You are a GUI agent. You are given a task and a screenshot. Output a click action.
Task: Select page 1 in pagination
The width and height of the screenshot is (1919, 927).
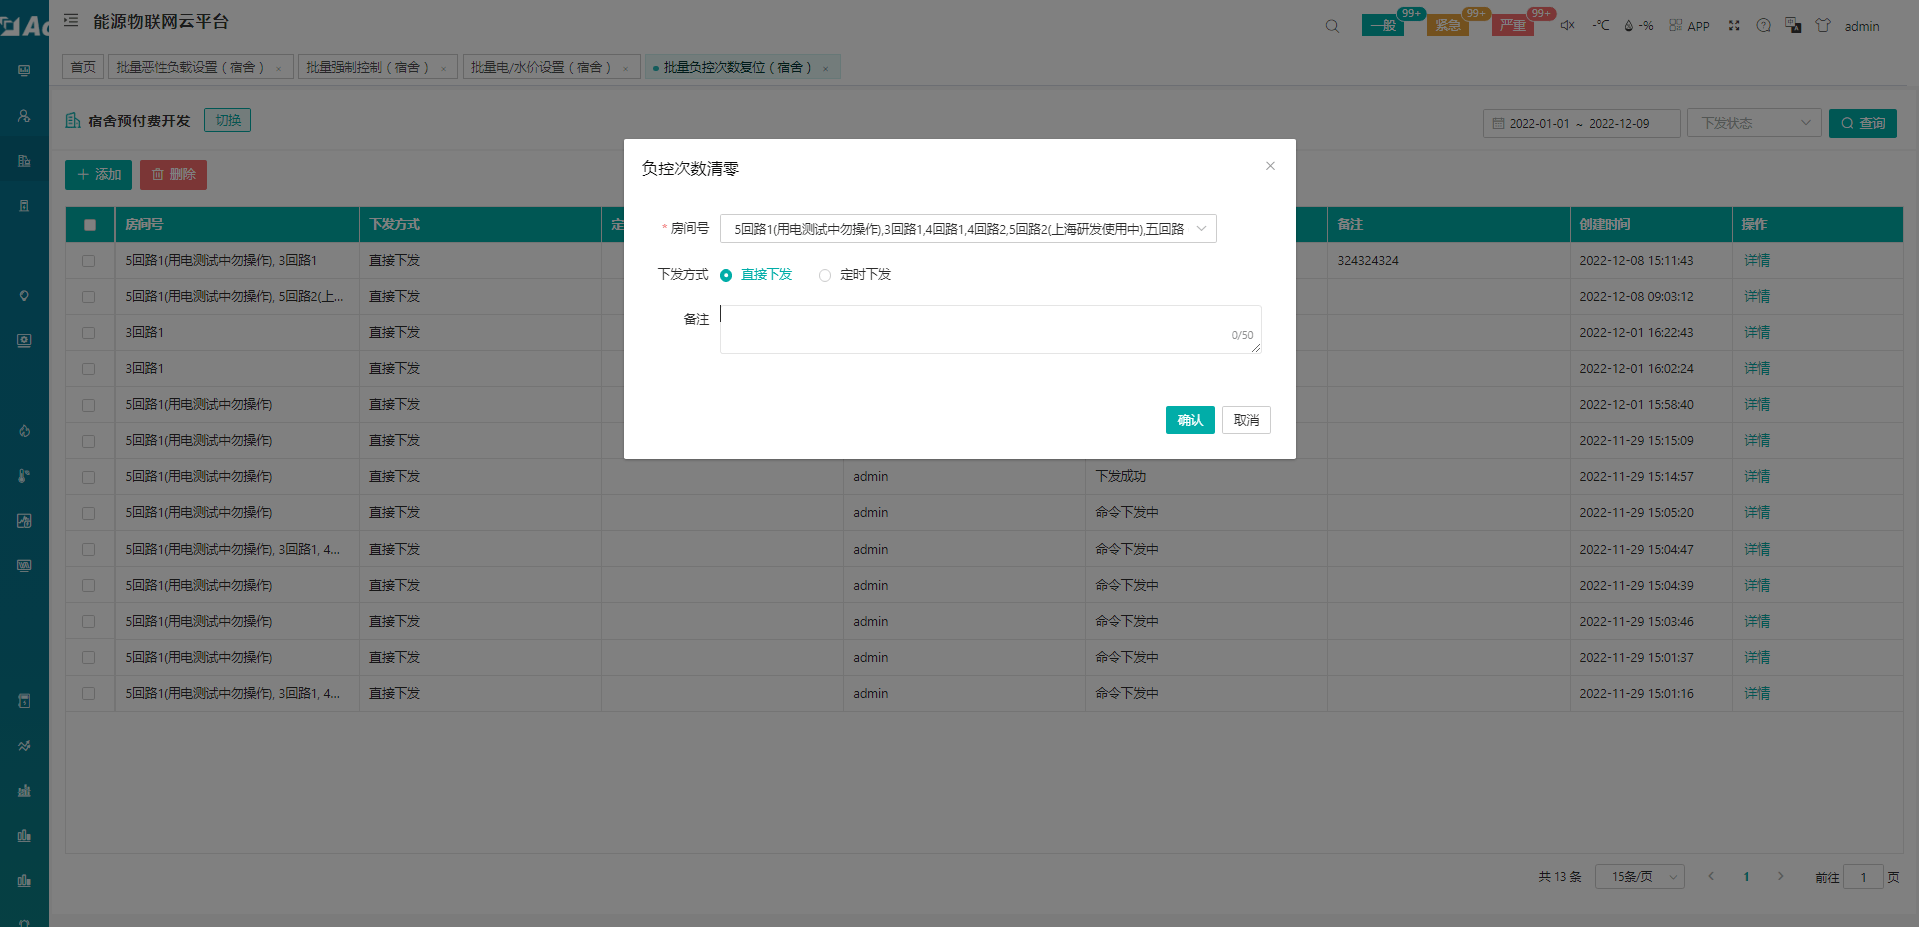pos(1746,877)
